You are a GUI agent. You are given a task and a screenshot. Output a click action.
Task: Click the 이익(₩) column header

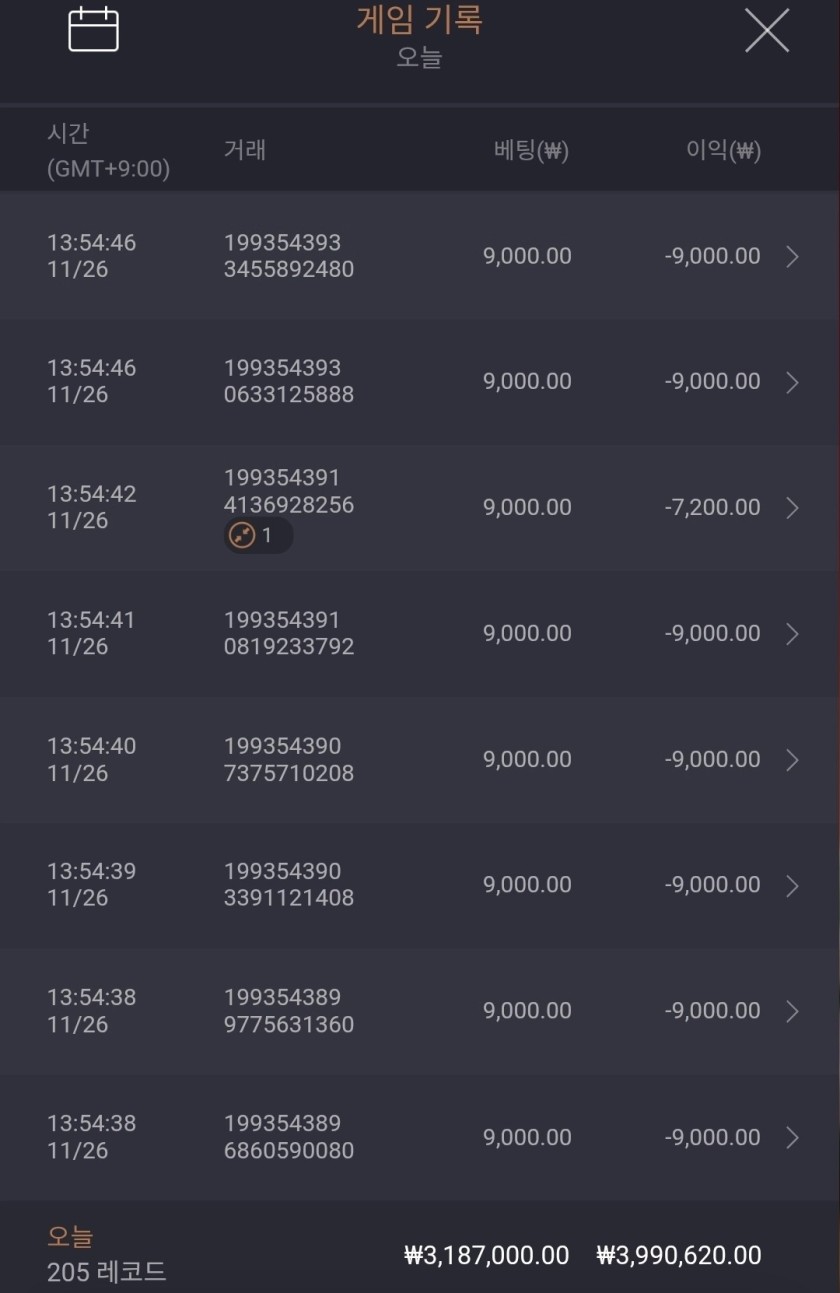coord(723,151)
